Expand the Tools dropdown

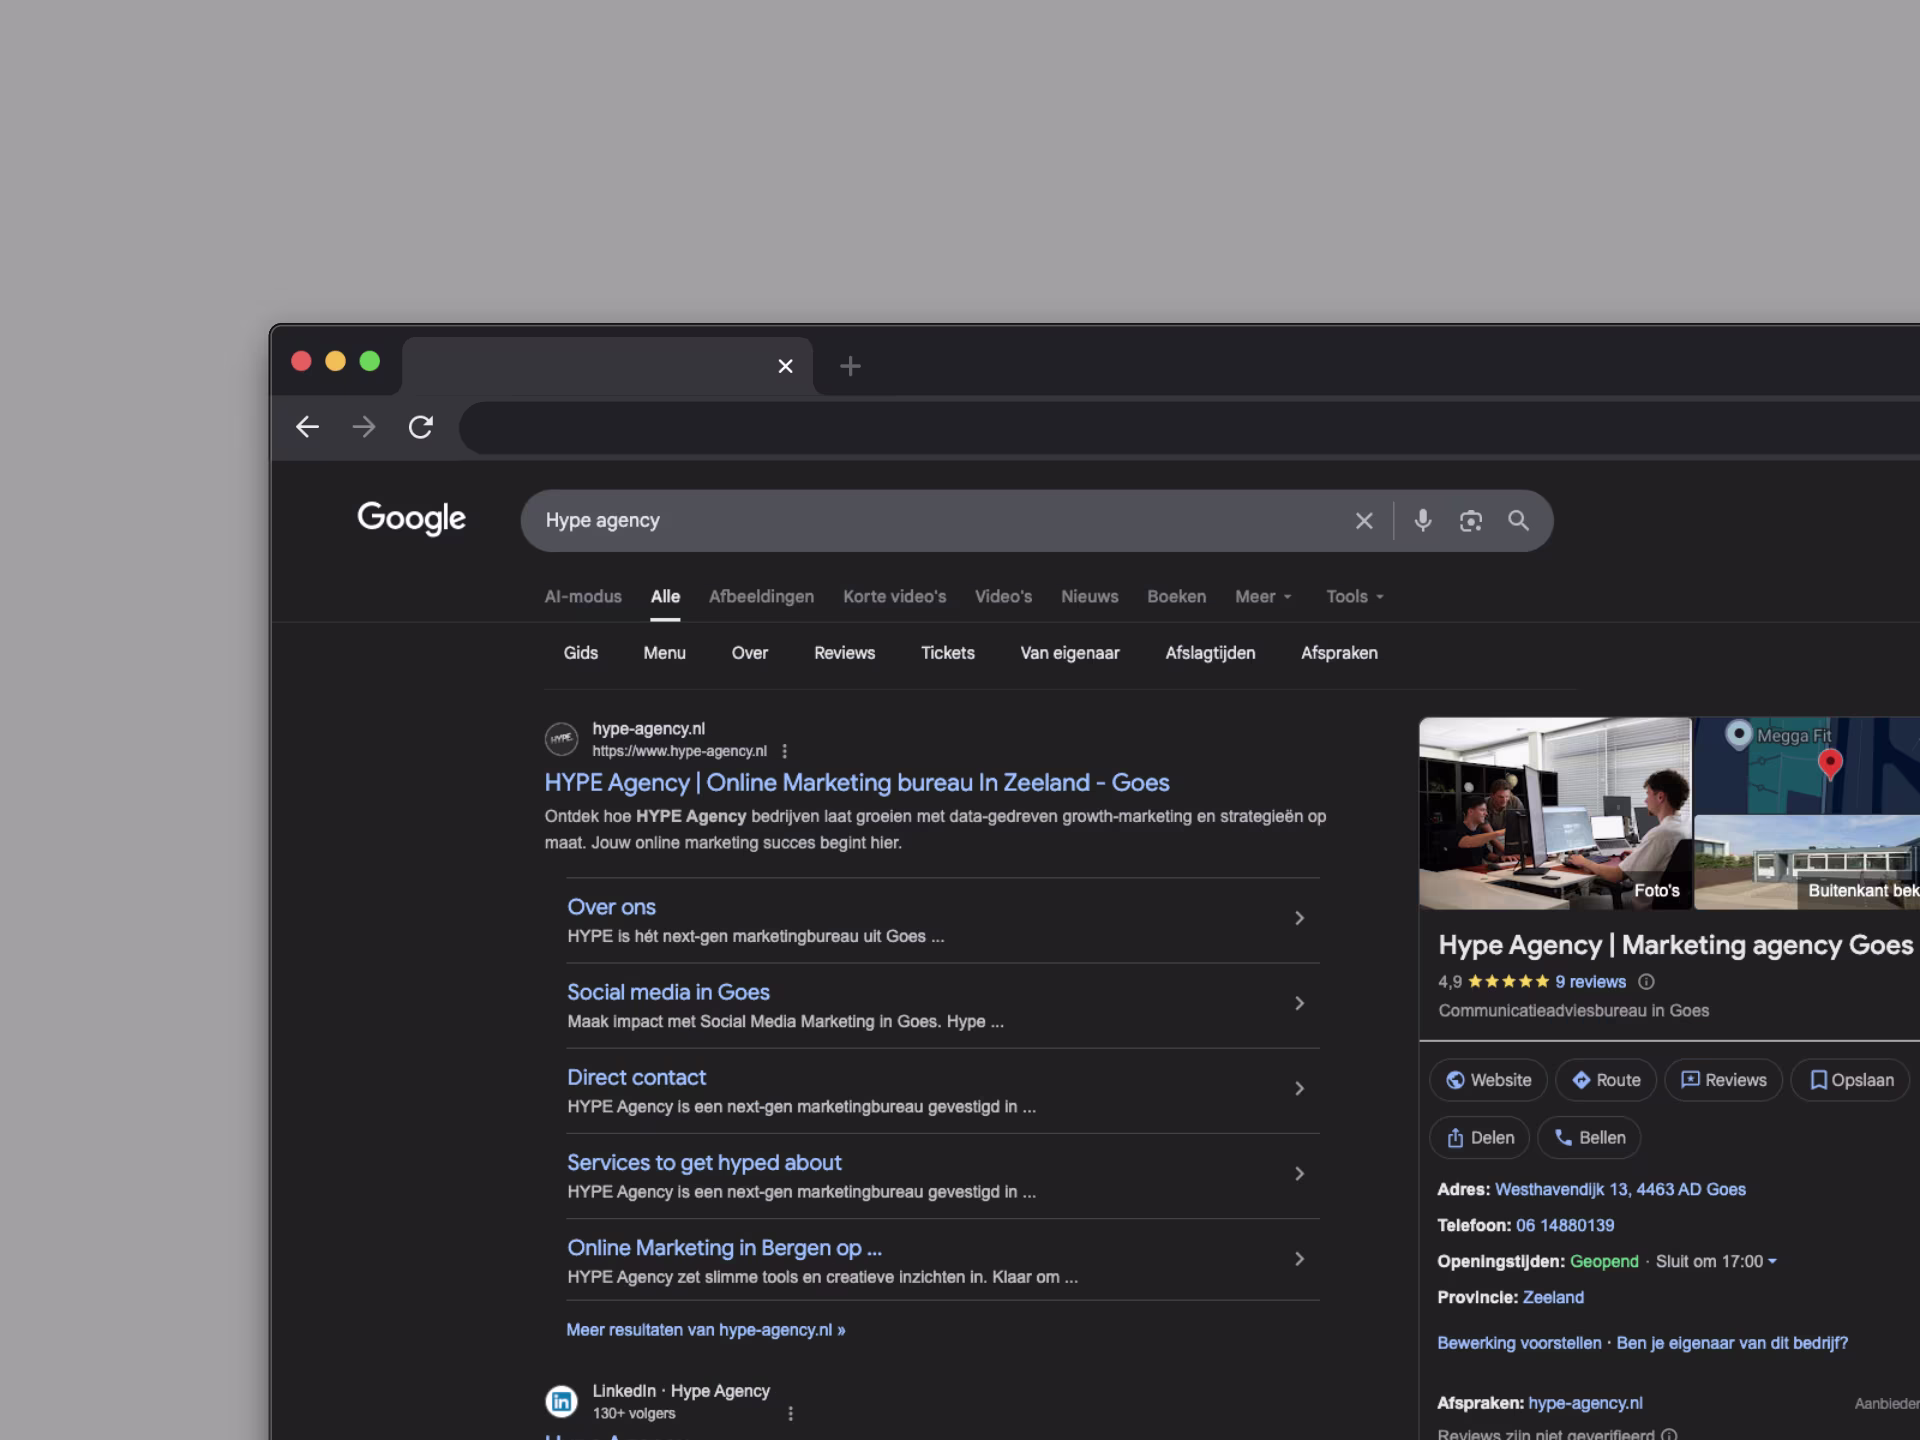point(1354,596)
